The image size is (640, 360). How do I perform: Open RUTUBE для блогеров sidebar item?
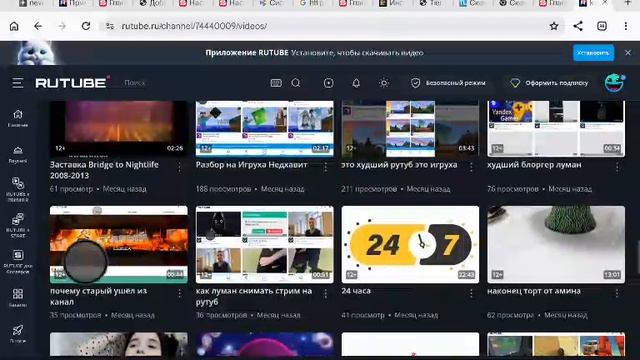pos(18,262)
